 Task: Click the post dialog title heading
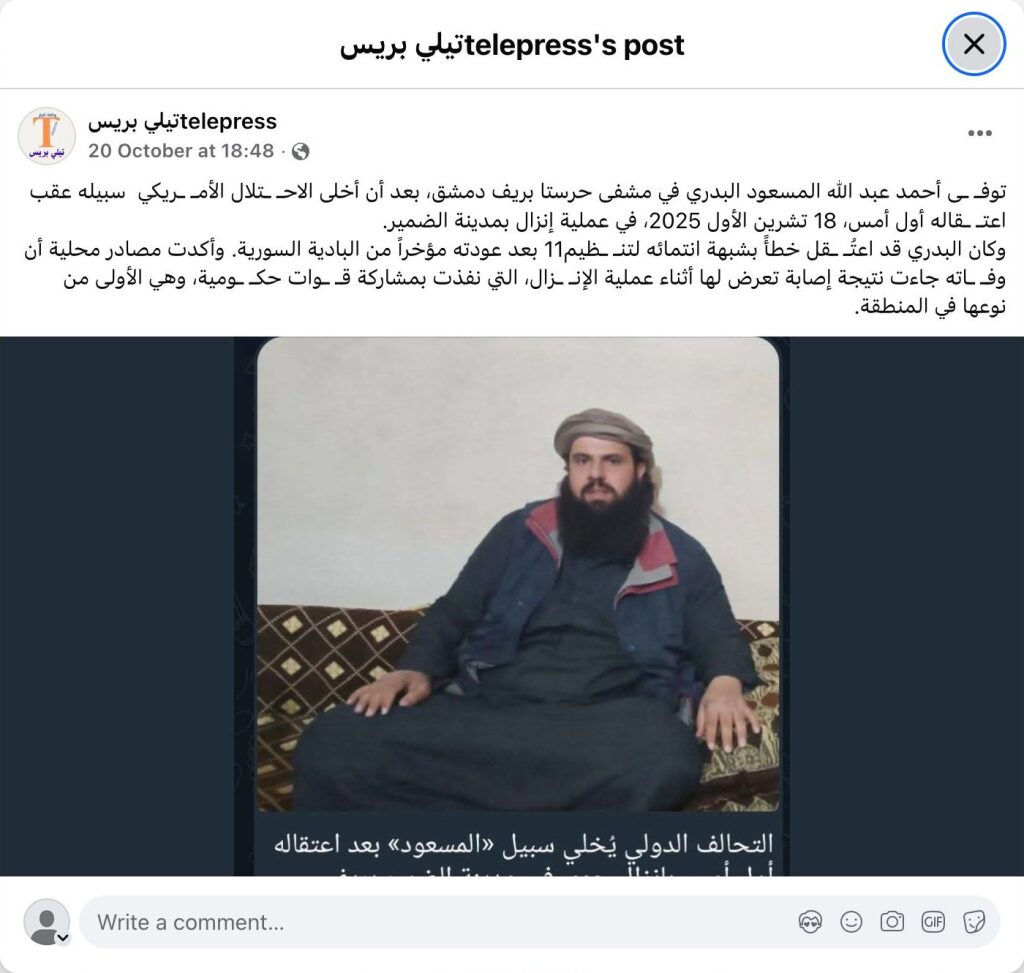tap(512, 45)
